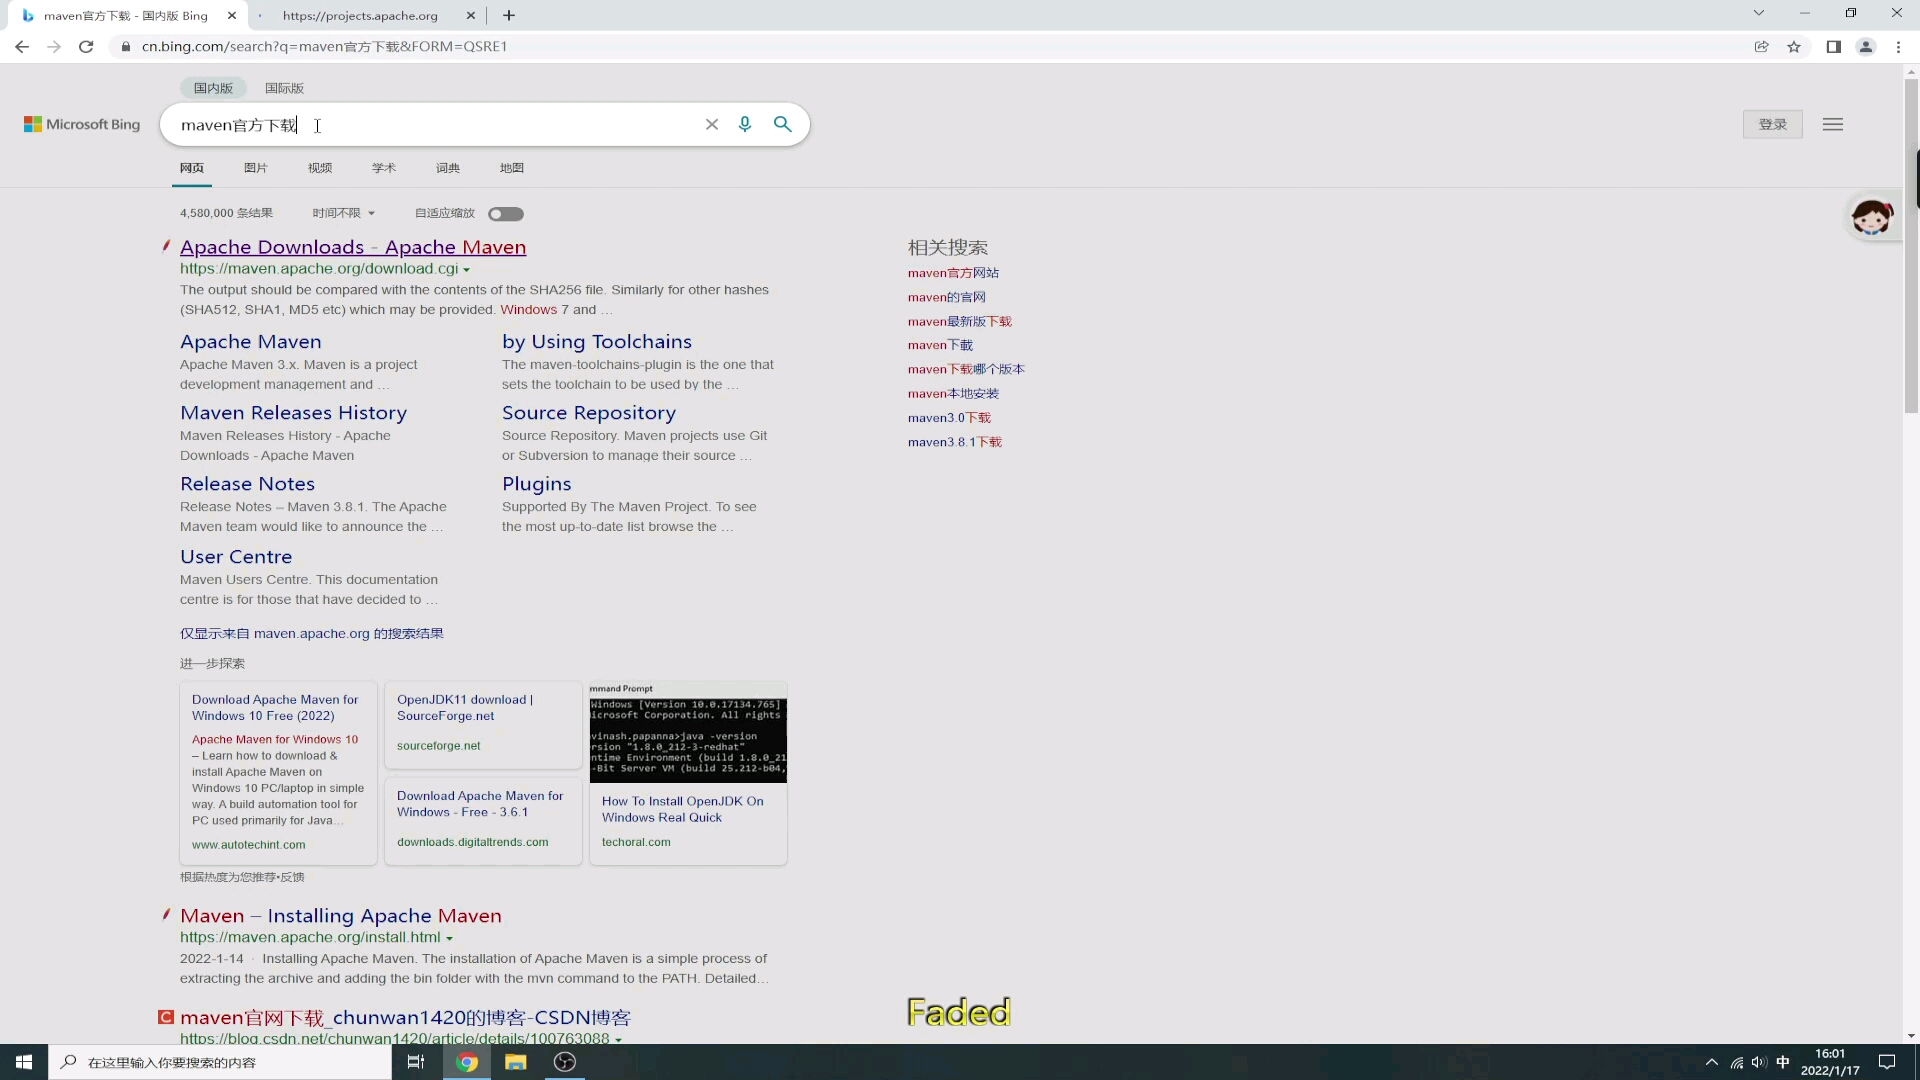1920x1080 pixels.
Task: Open the 时间不限 time filter dropdown
Action: click(343, 213)
